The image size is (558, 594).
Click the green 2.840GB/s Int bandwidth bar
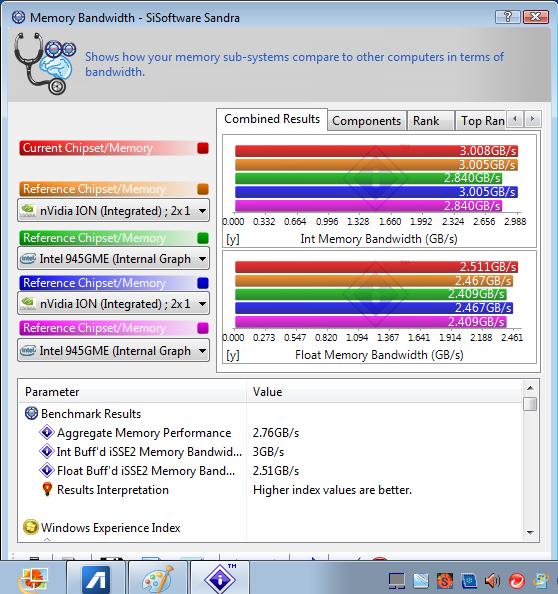pyautogui.click(x=368, y=178)
